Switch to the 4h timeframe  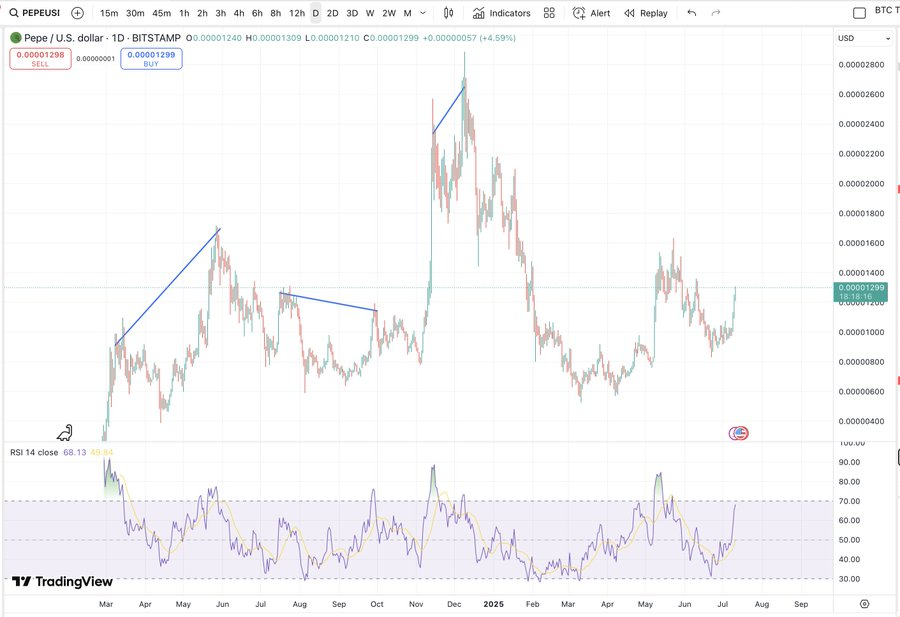point(239,13)
